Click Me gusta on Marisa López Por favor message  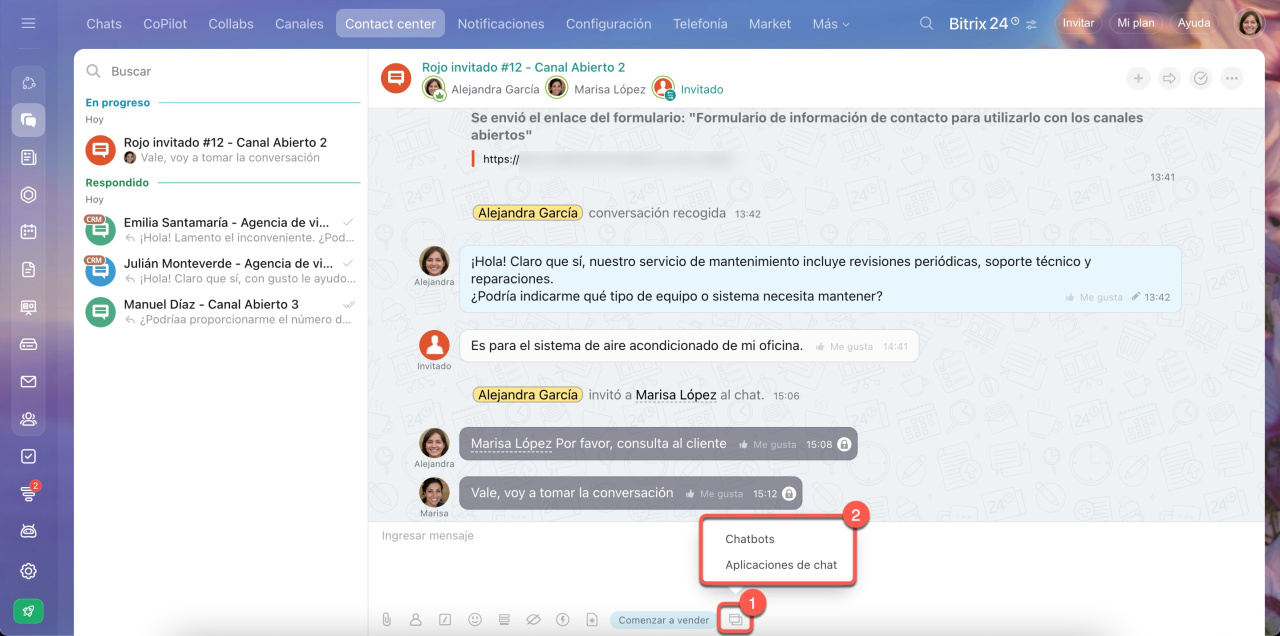(x=768, y=444)
